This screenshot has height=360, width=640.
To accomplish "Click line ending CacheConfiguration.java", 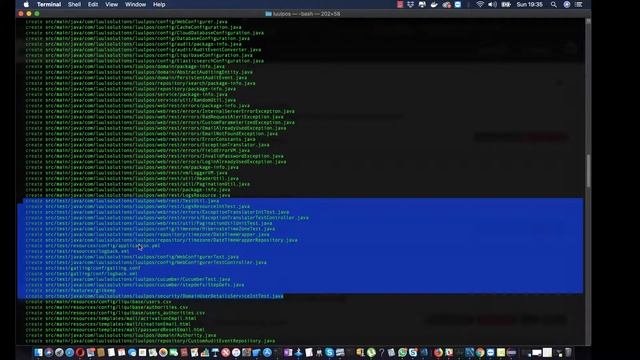I will click(133, 27).
